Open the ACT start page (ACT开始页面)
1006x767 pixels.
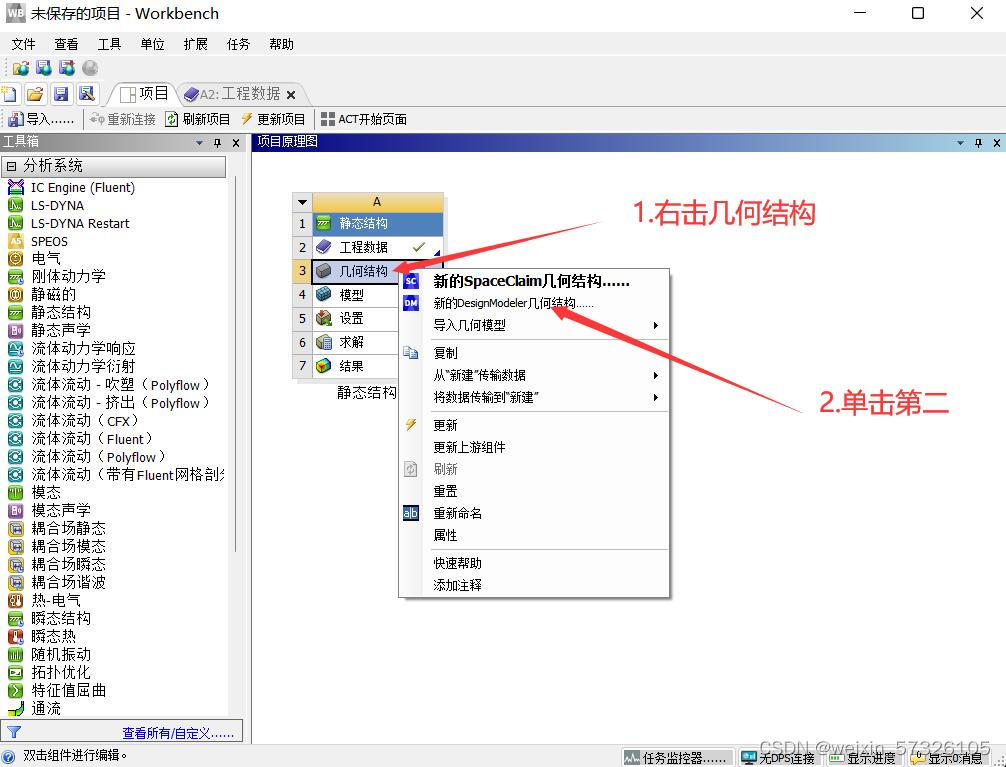click(x=363, y=119)
